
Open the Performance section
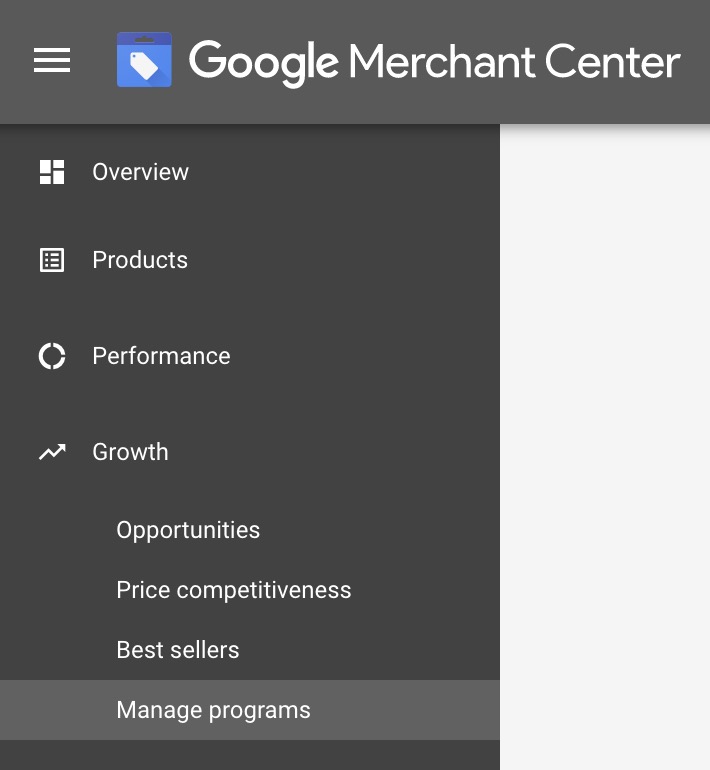pyautogui.click(x=161, y=356)
